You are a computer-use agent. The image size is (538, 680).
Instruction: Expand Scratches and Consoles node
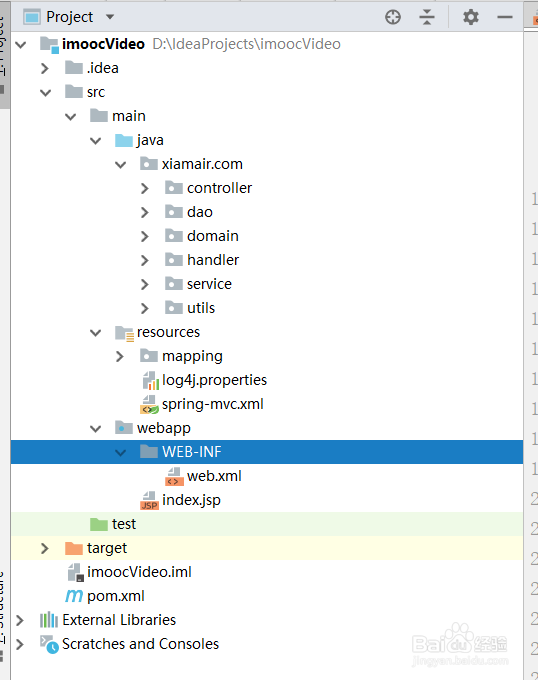click(x=20, y=644)
